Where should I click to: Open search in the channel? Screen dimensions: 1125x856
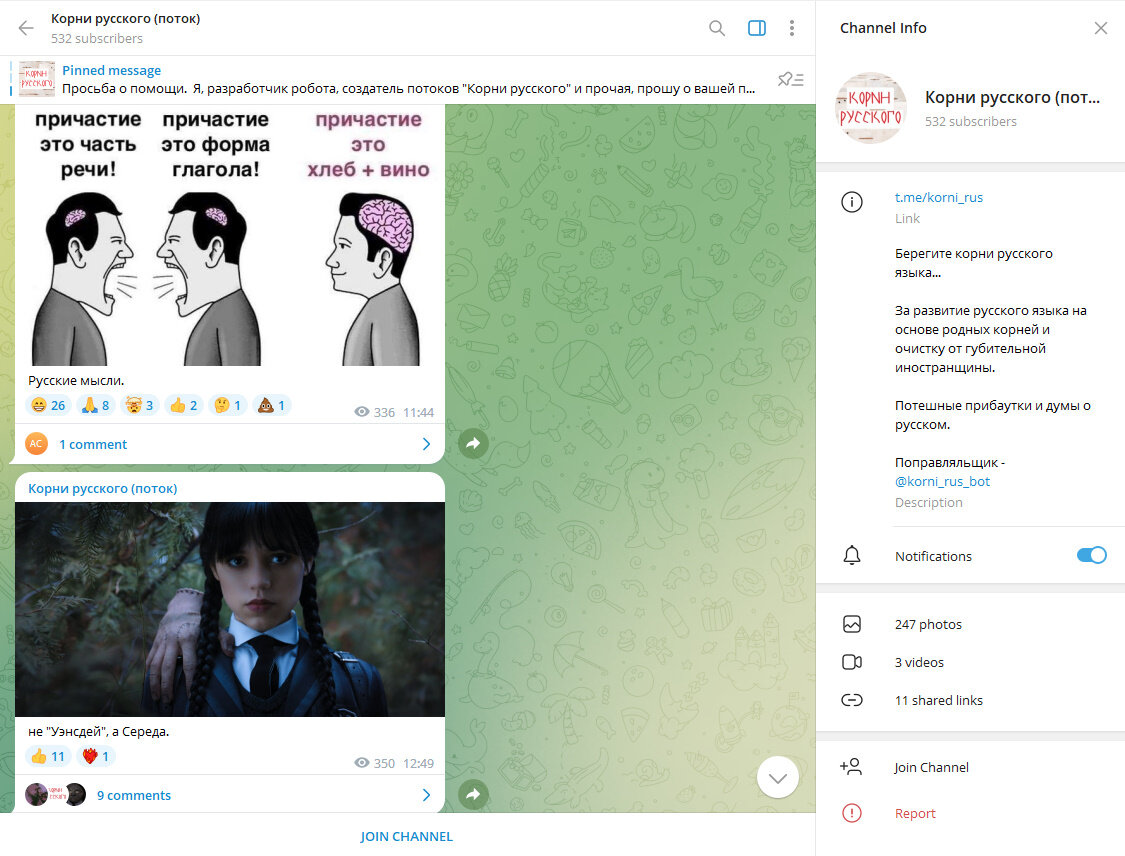point(717,28)
